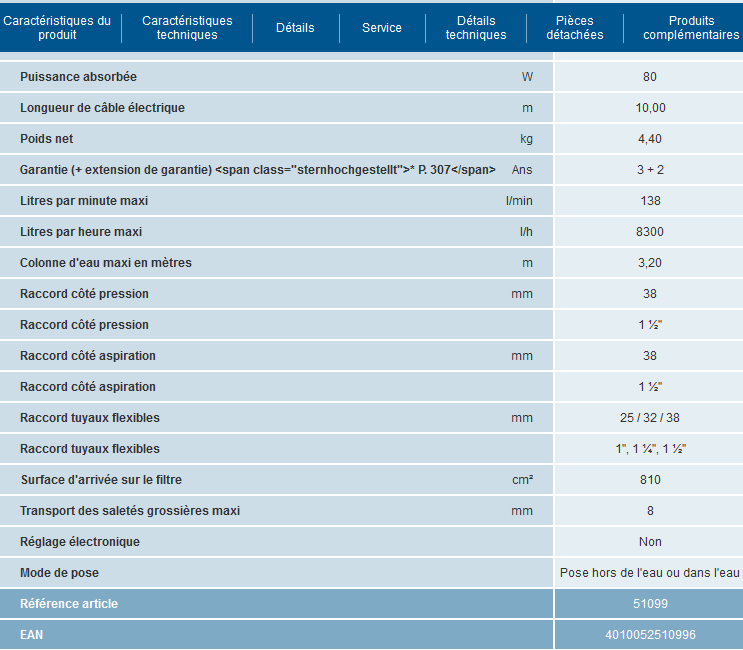This screenshot has width=743, height=650.
Task: Open Produits complémentaires tab
Action: (691, 28)
